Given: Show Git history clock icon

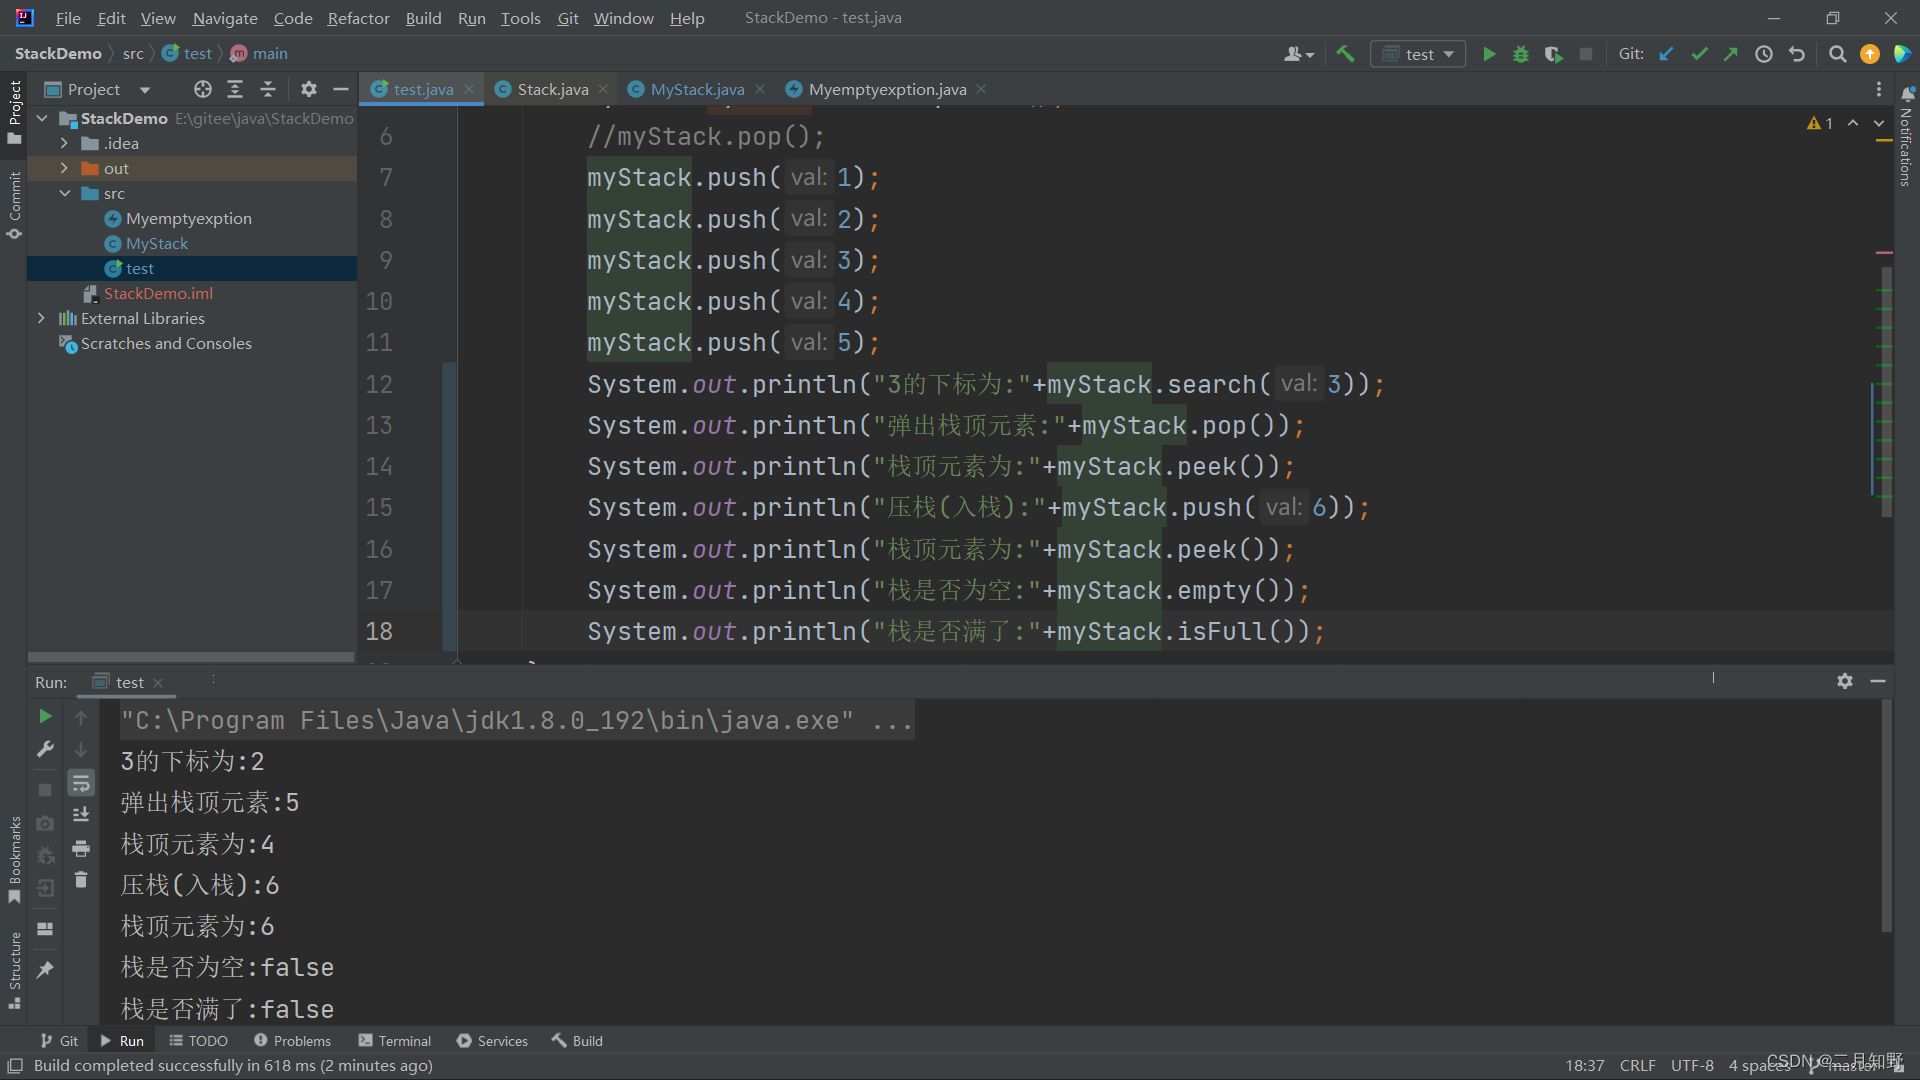Looking at the screenshot, I should click(1764, 54).
